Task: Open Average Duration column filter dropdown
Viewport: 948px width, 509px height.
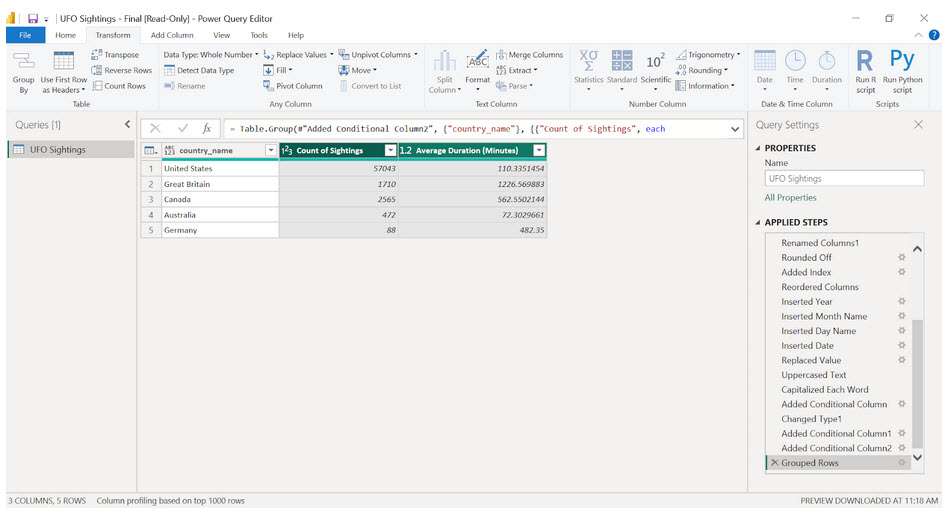Action: tap(539, 150)
